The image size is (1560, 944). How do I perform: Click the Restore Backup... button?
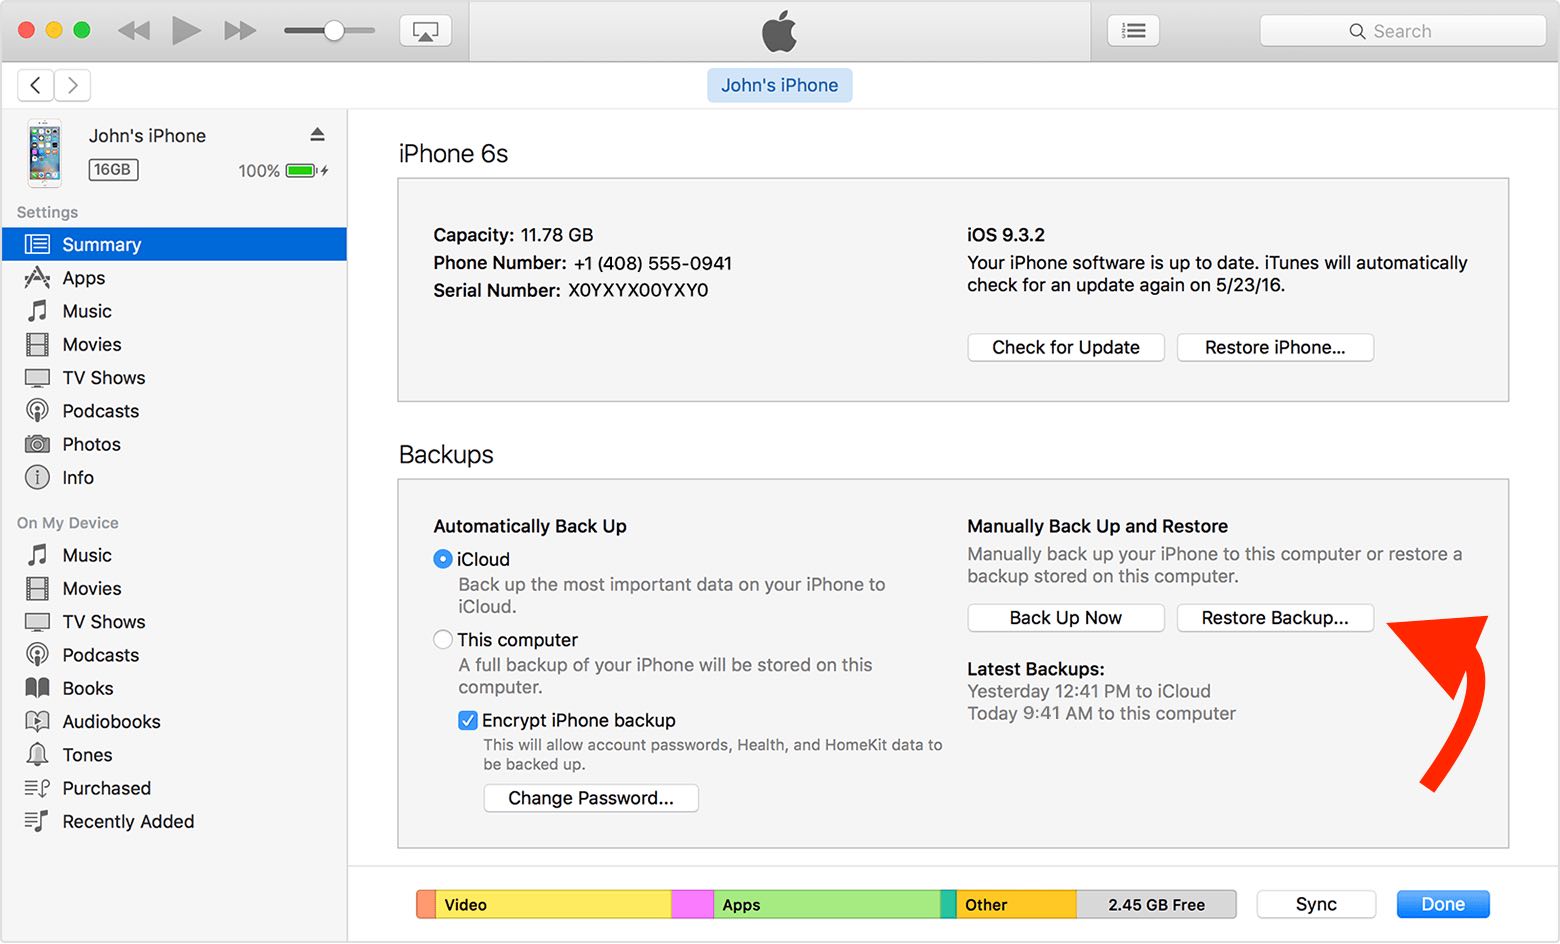1275,618
